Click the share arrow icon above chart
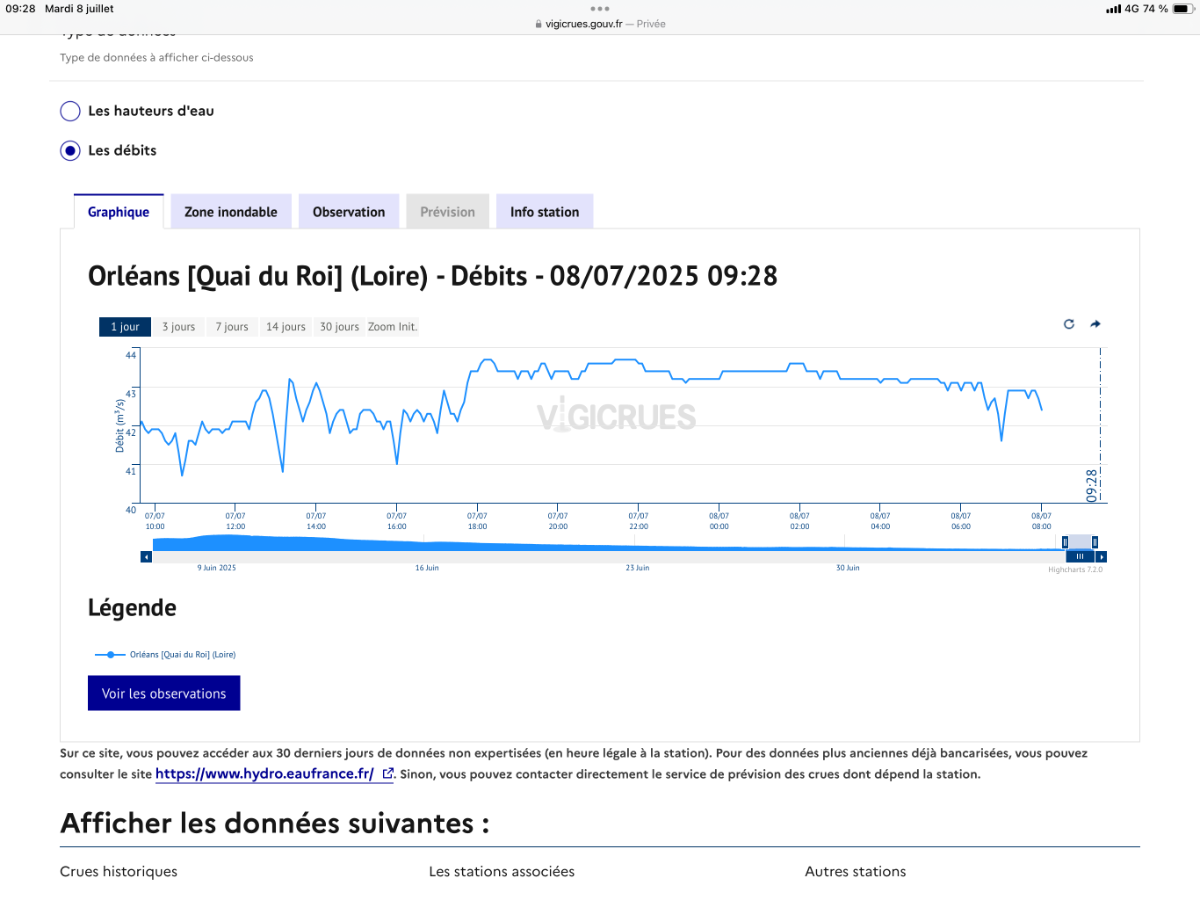Image resolution: width=1200 pixels, height=900 pixels. (1095, 324)
